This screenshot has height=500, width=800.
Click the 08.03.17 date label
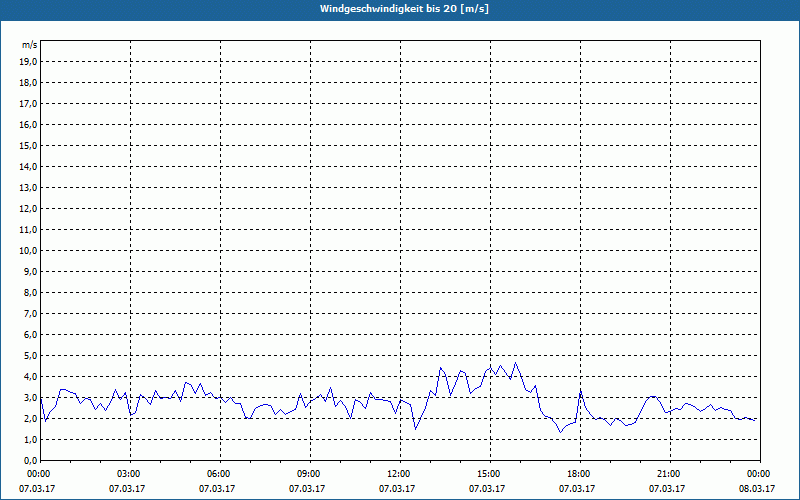(757, 489)
